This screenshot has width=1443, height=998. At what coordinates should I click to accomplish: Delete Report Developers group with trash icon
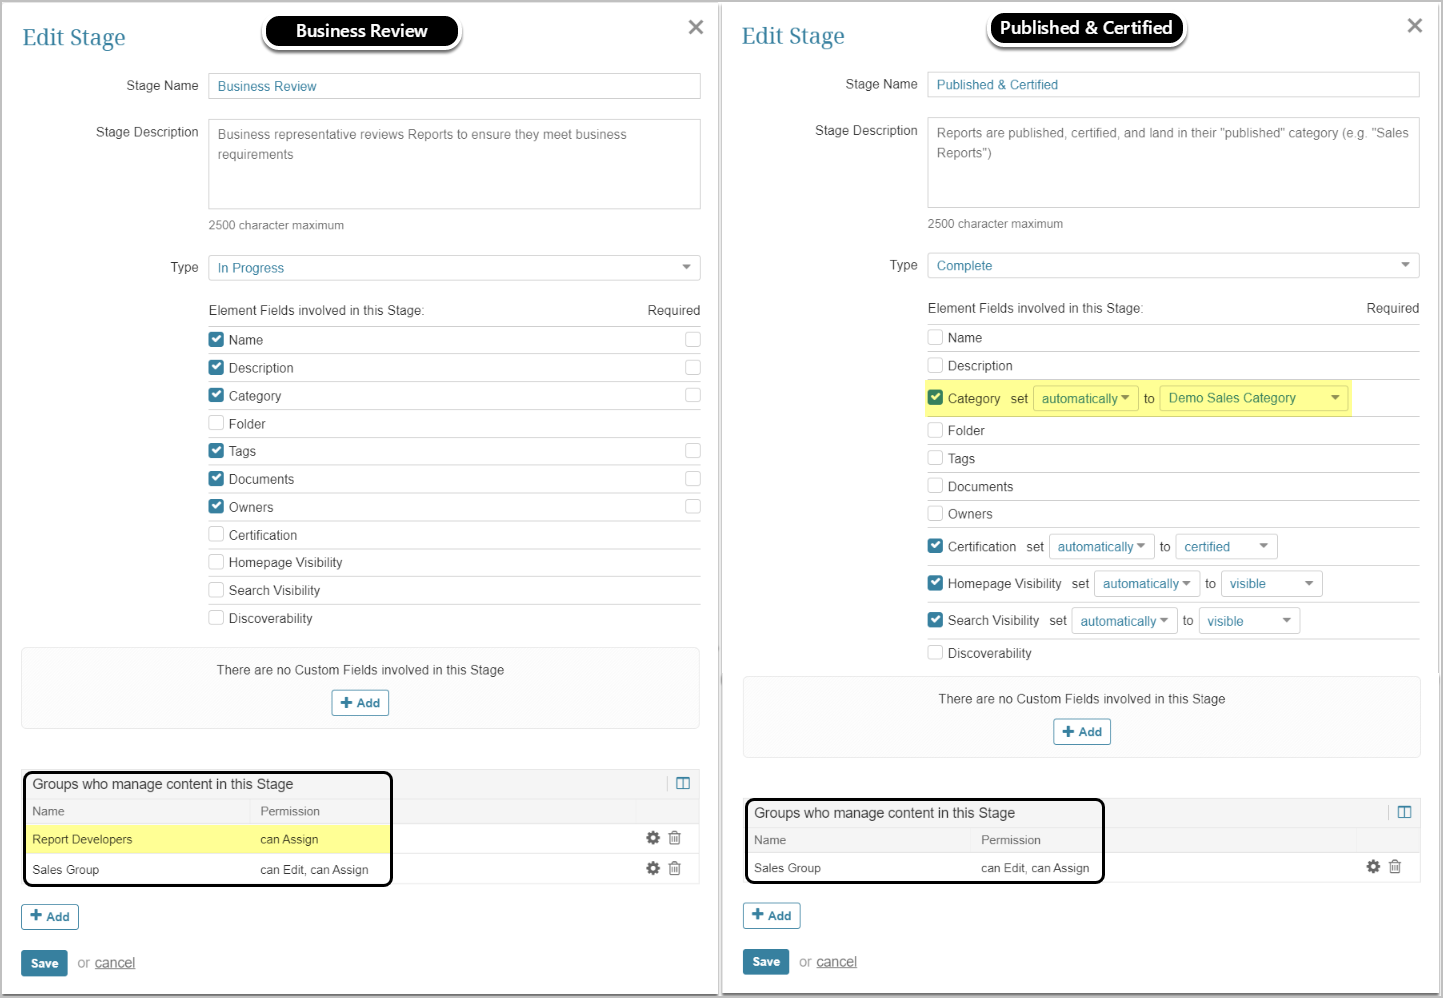click(675, 838)
